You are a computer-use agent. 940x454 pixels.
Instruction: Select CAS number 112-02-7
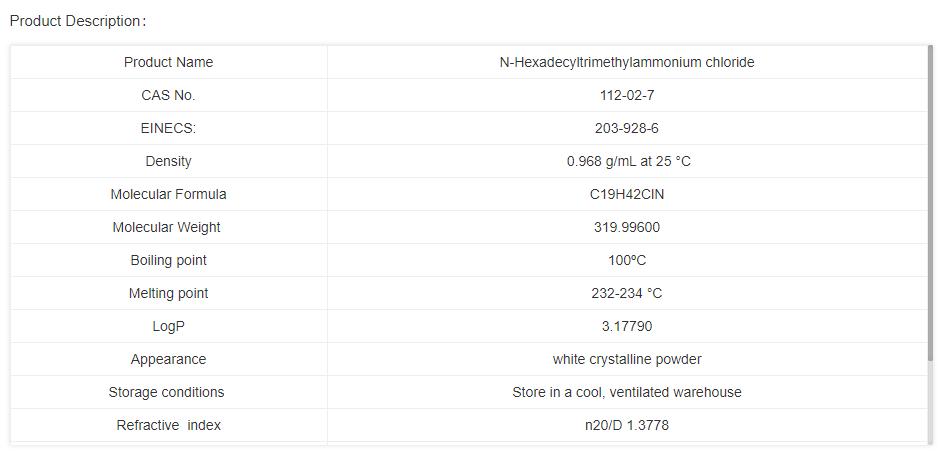[x=626, y=95]
